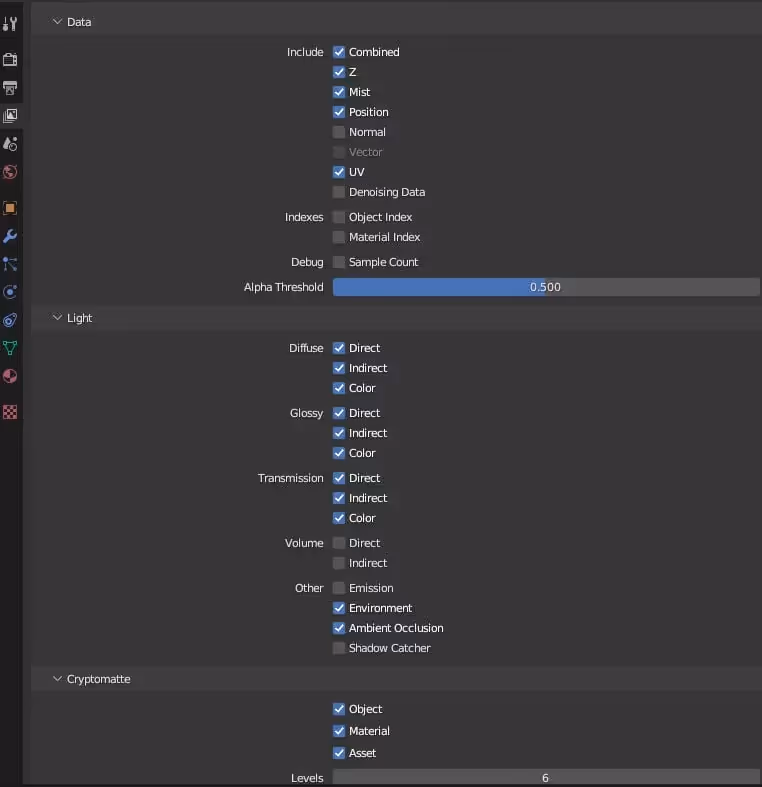This screenshot has width=762, height=787.
Task: Disable Transmission Direct pass
Action: tap(339, 478)
